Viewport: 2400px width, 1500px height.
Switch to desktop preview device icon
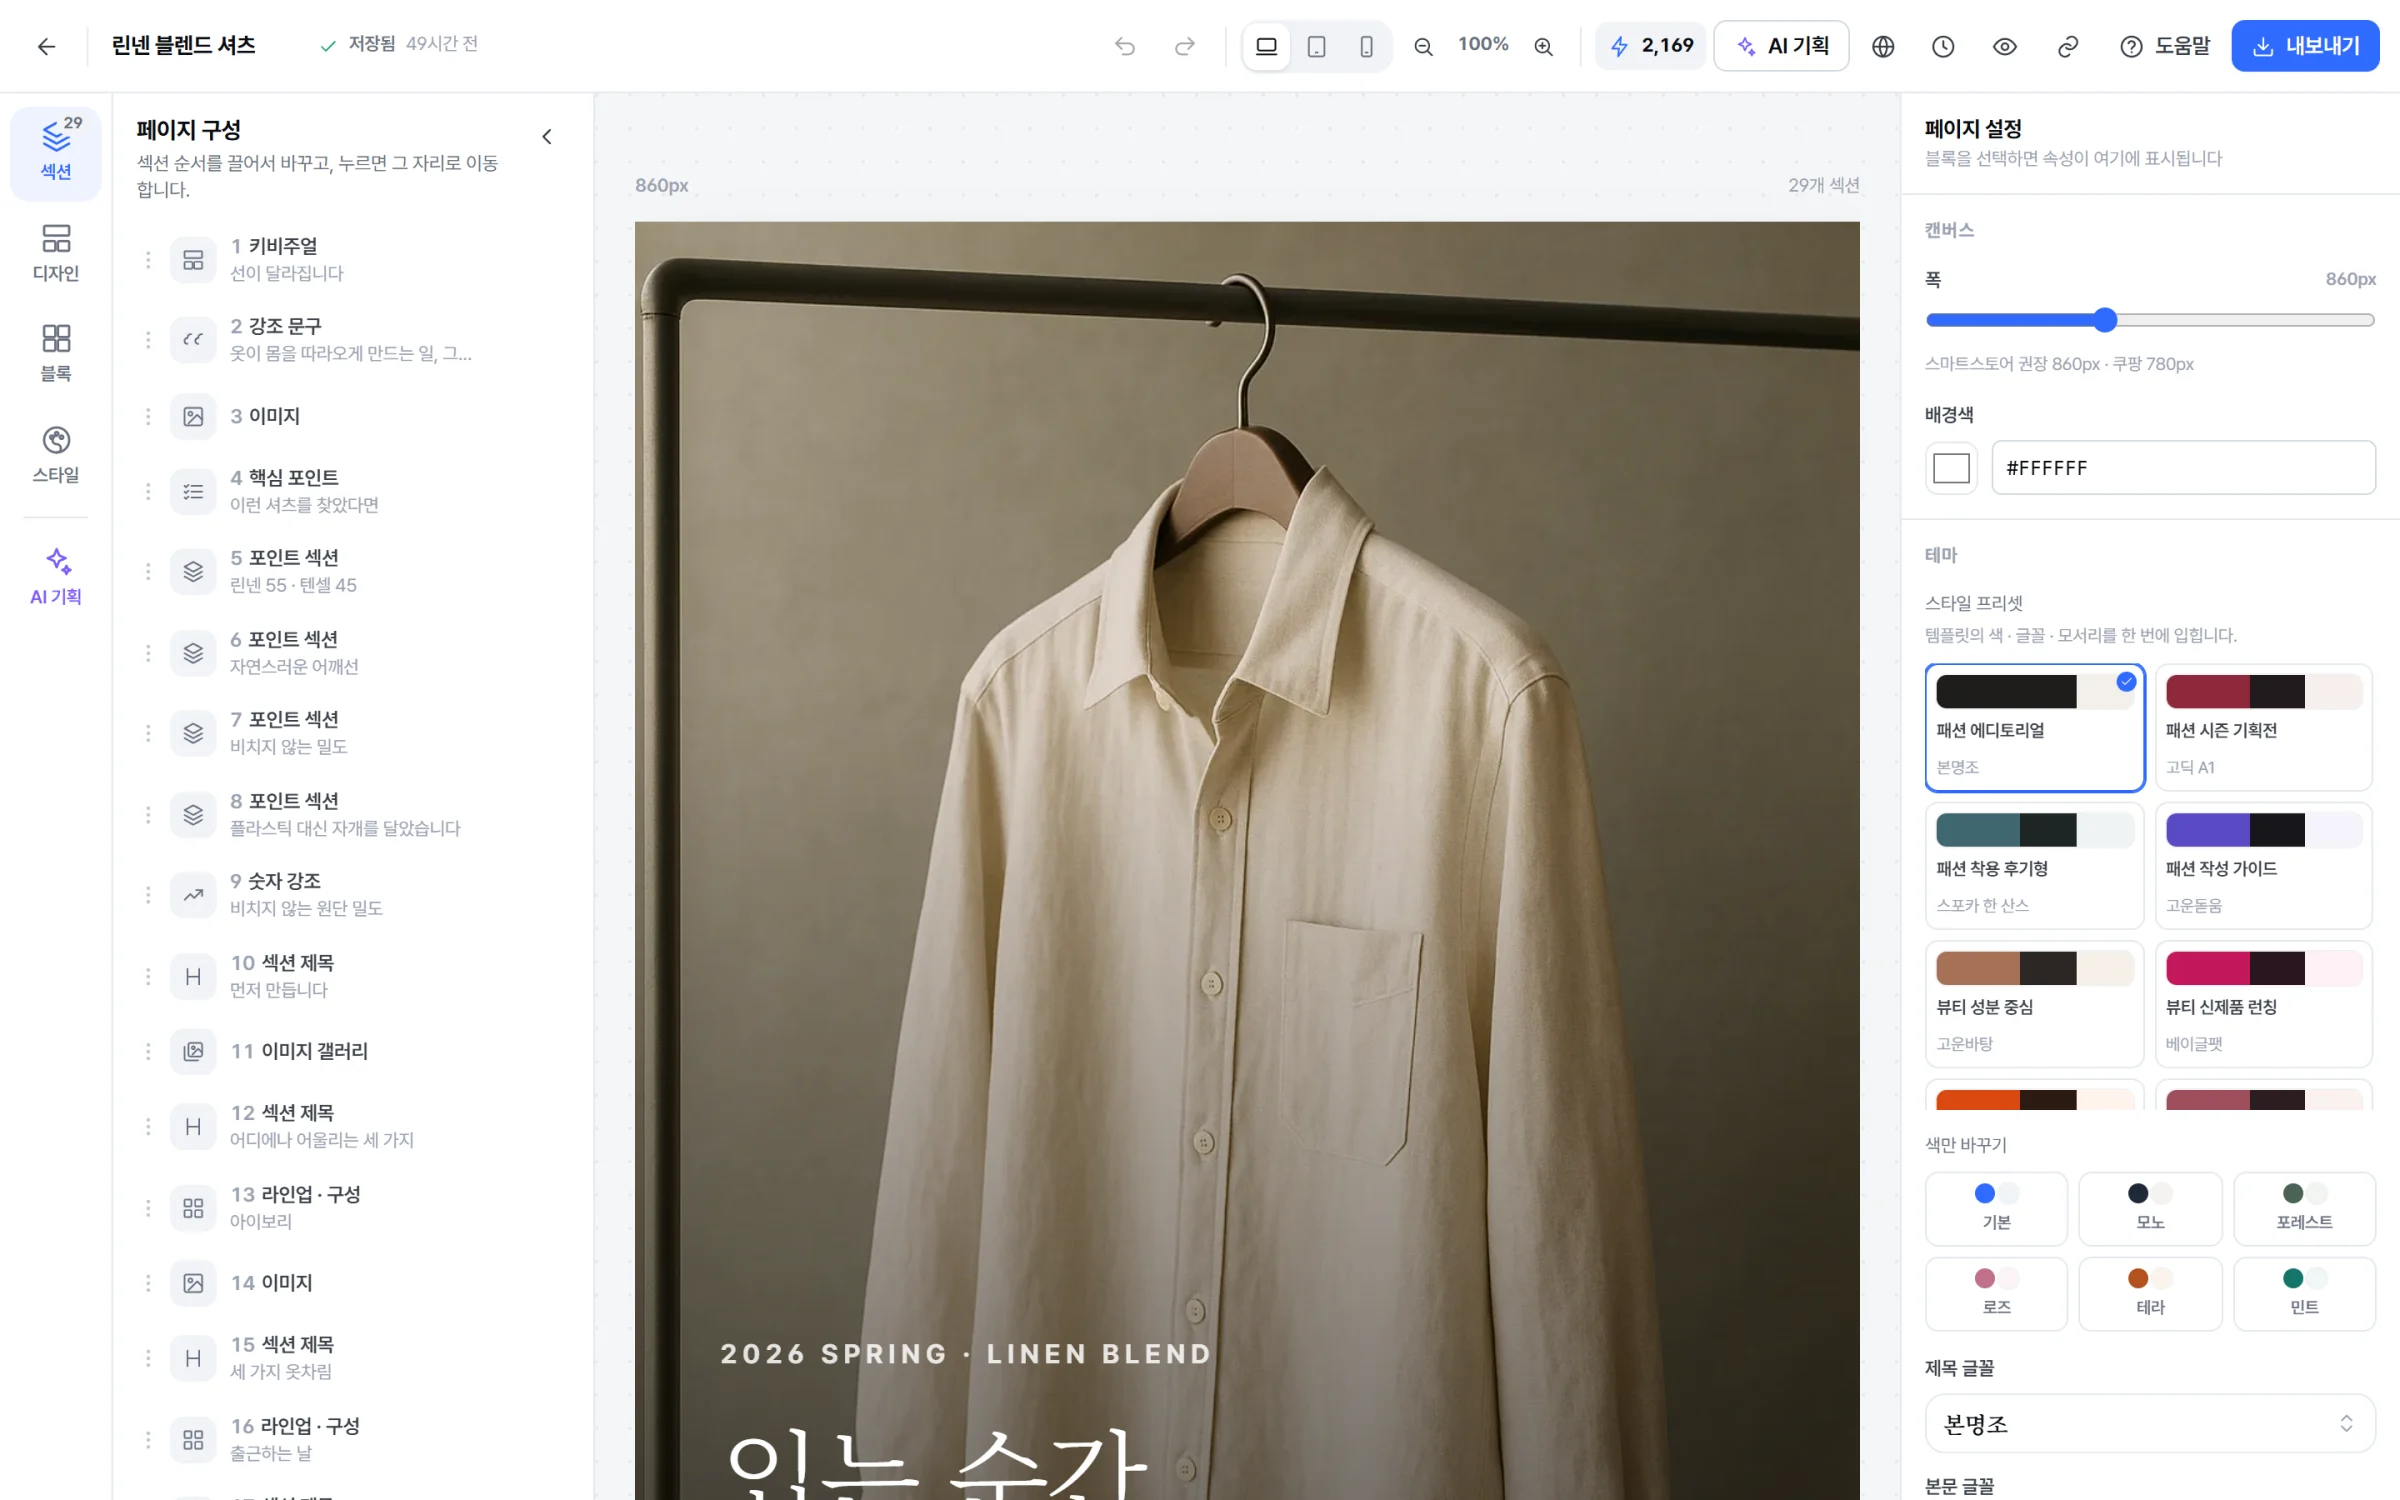tap(1266, 46)
